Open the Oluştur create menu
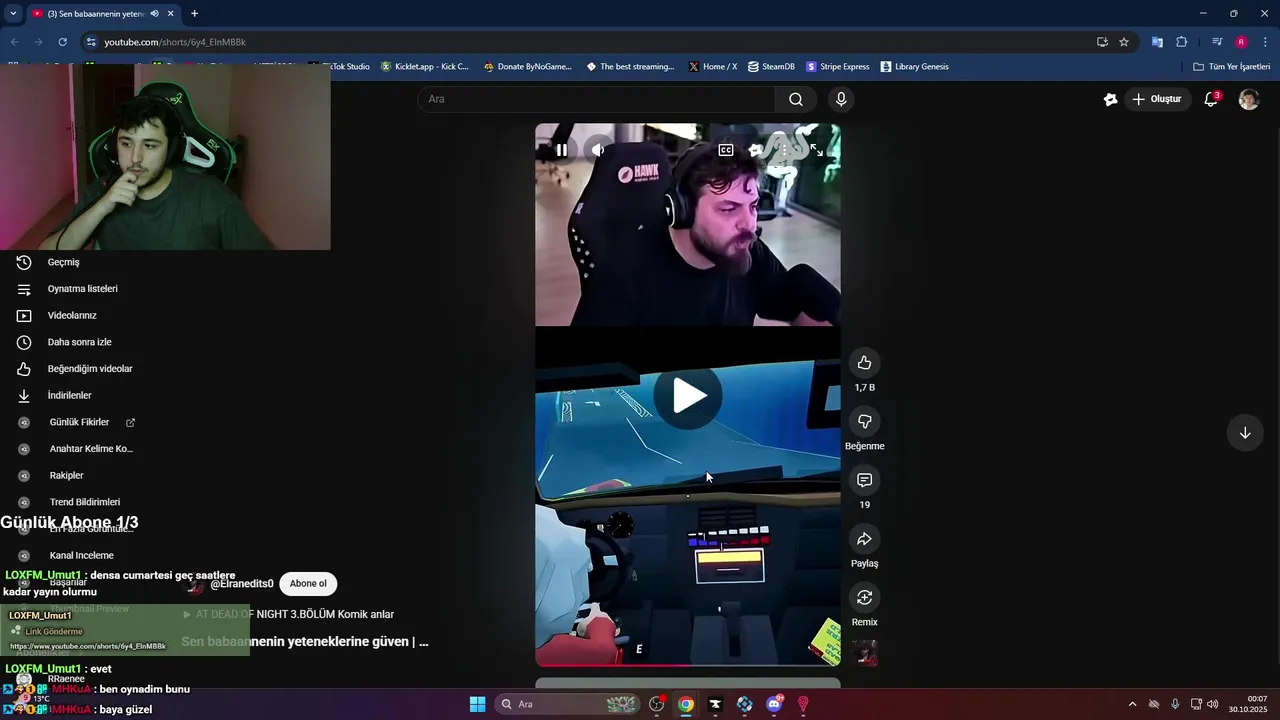 [1156, 99]
